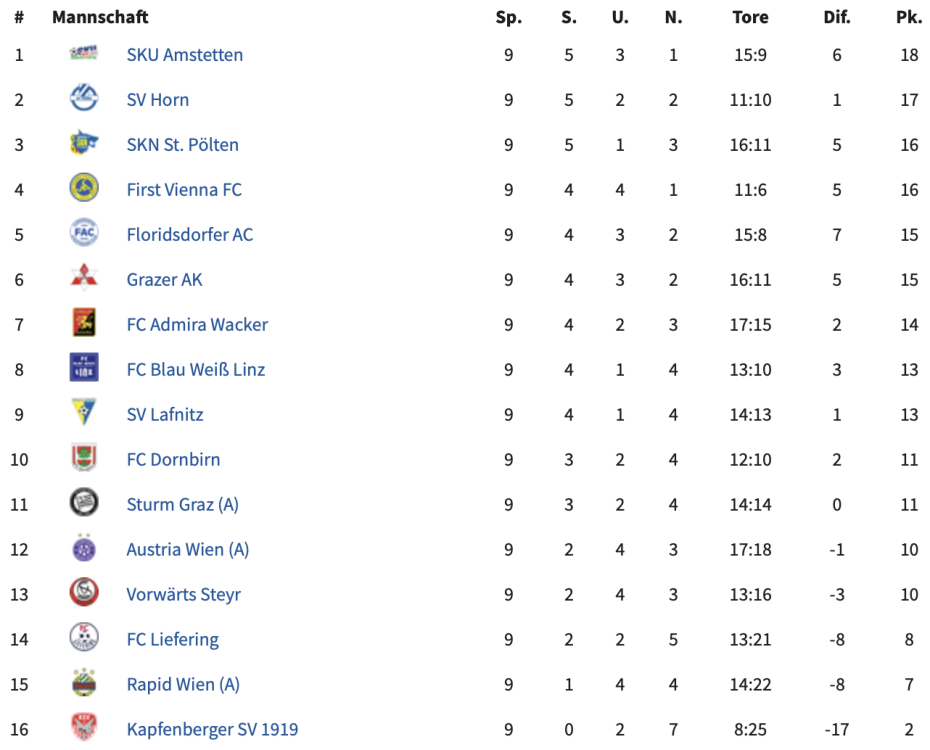Click the Dif. column header
Screen dimensions: 930x750
836,17
